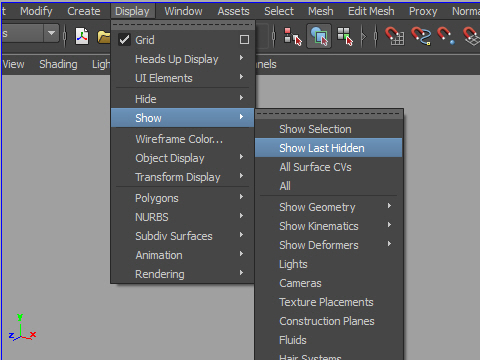Expand Object Display submenu
480x360 pixels.
tap(182, 158)
